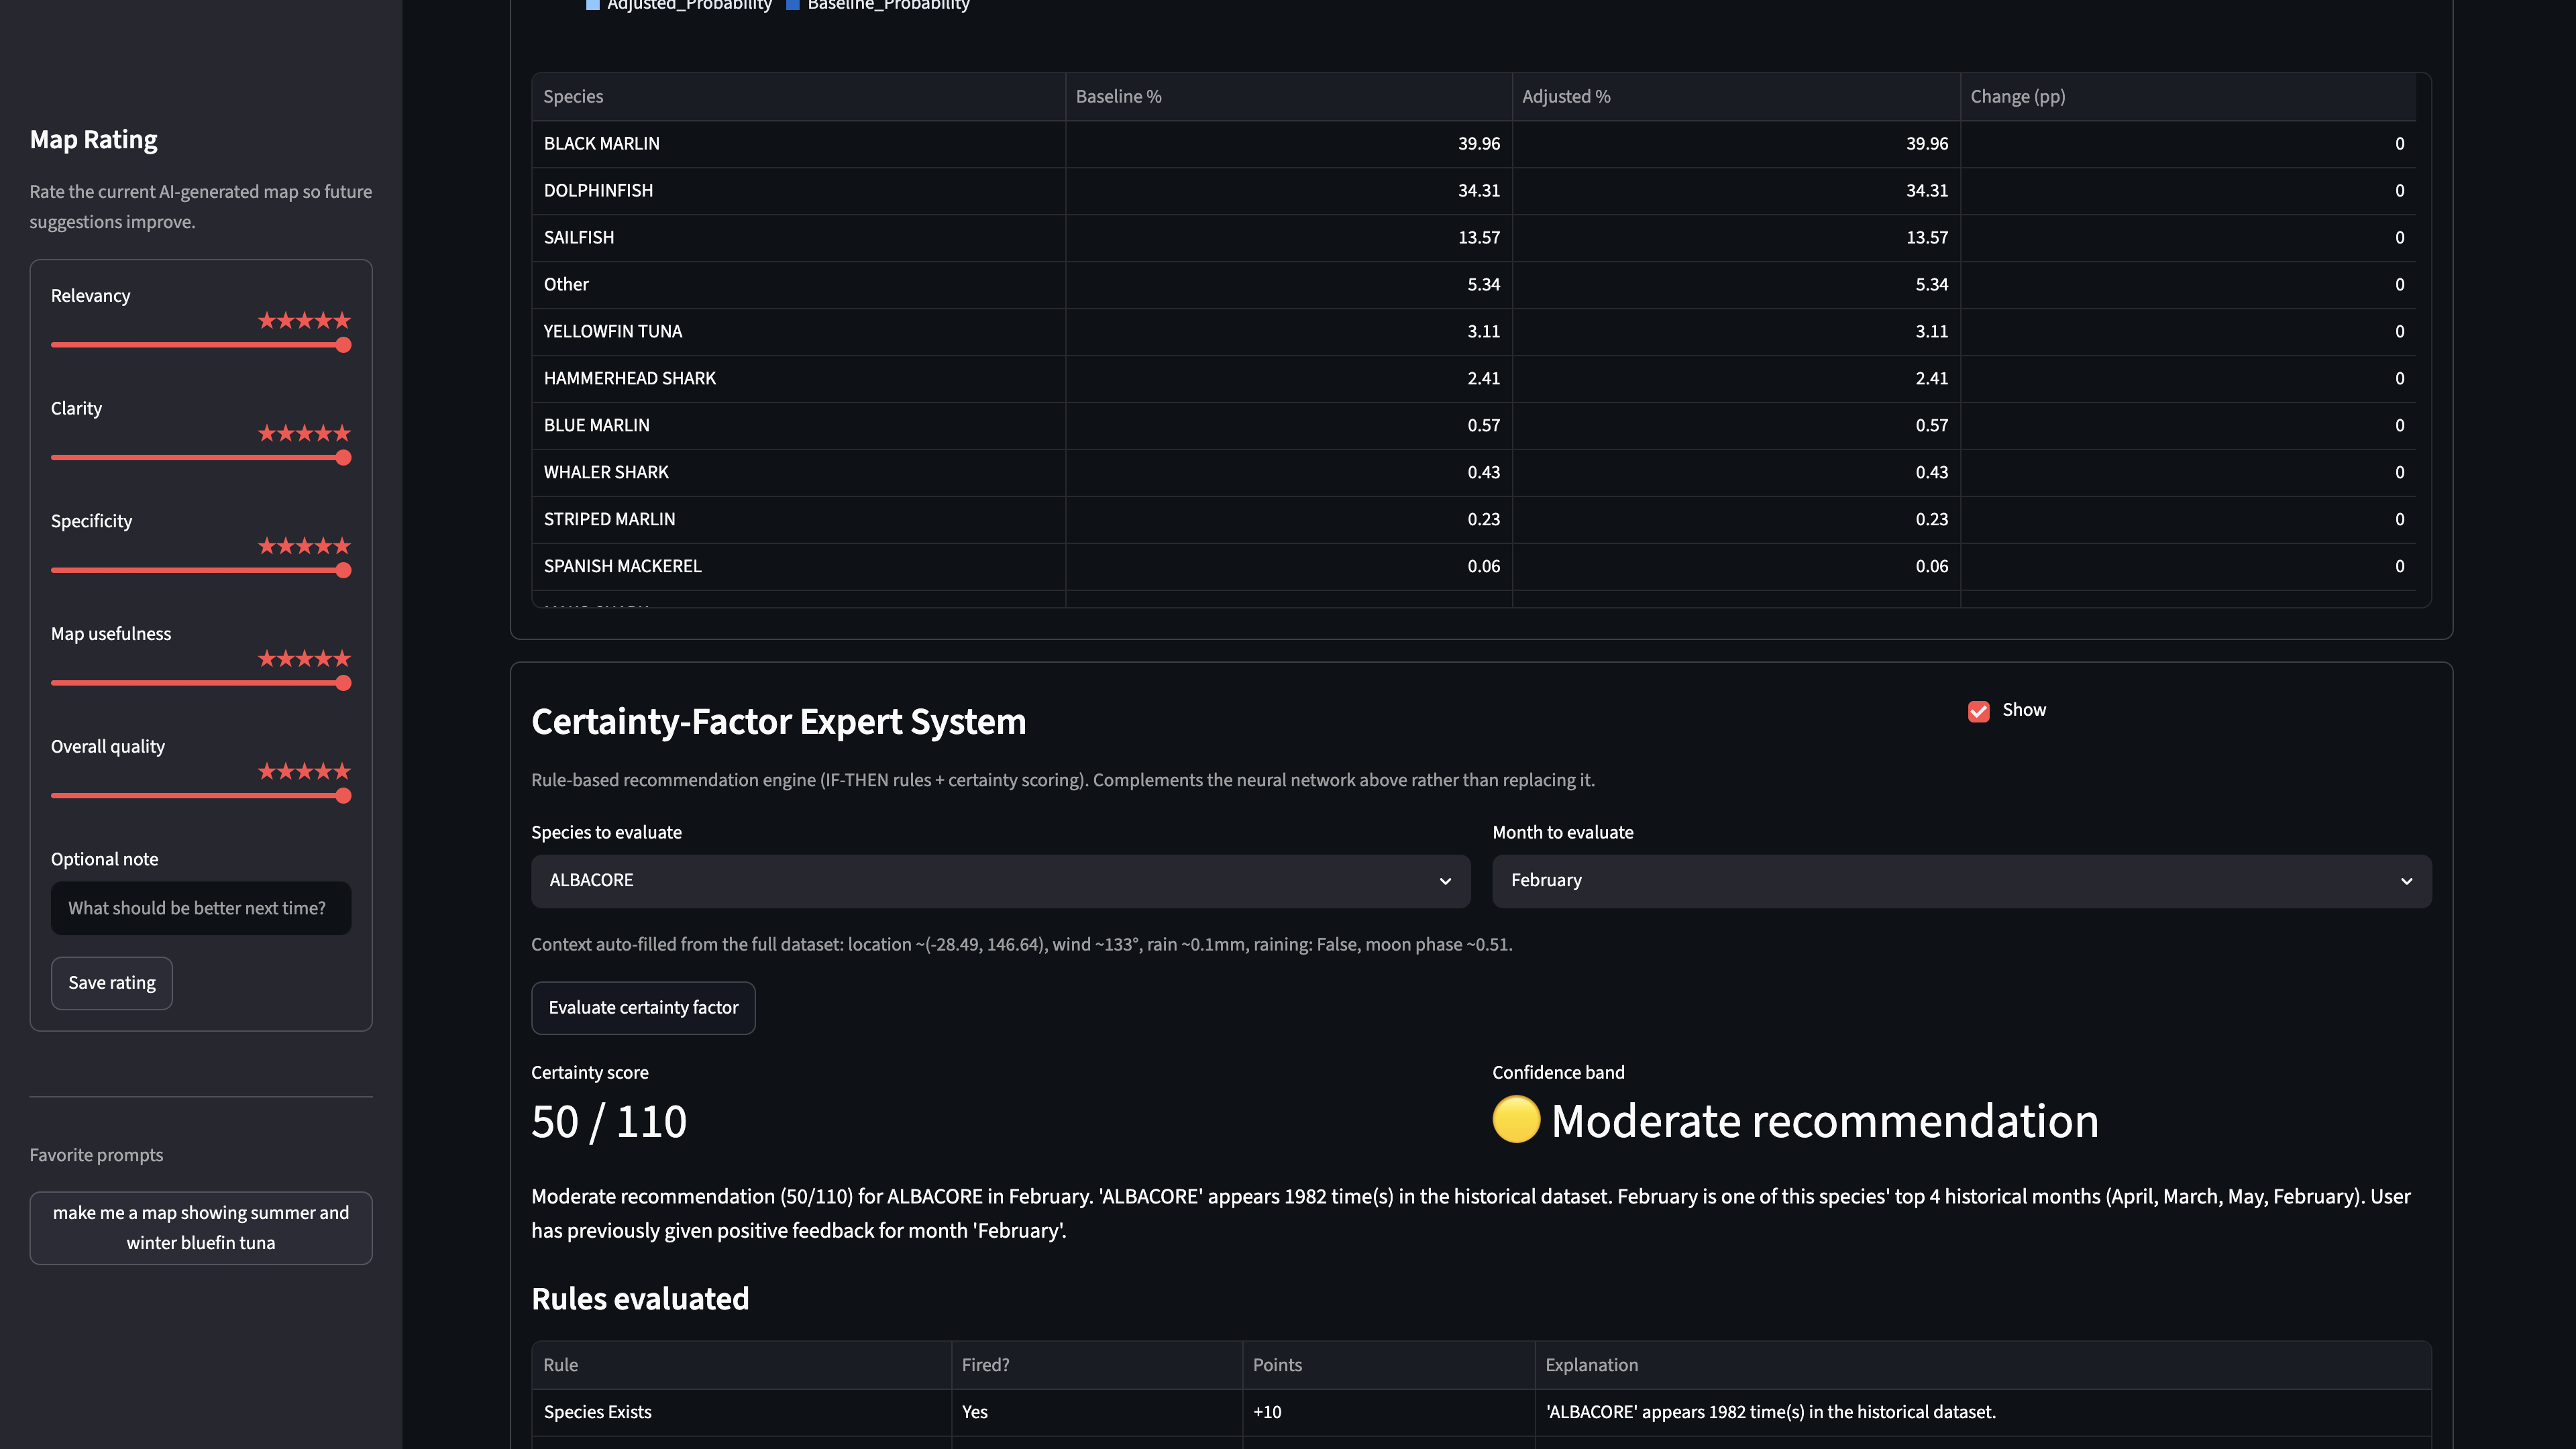Click the Rule column header in Rules evaluated

point(741,1366)
